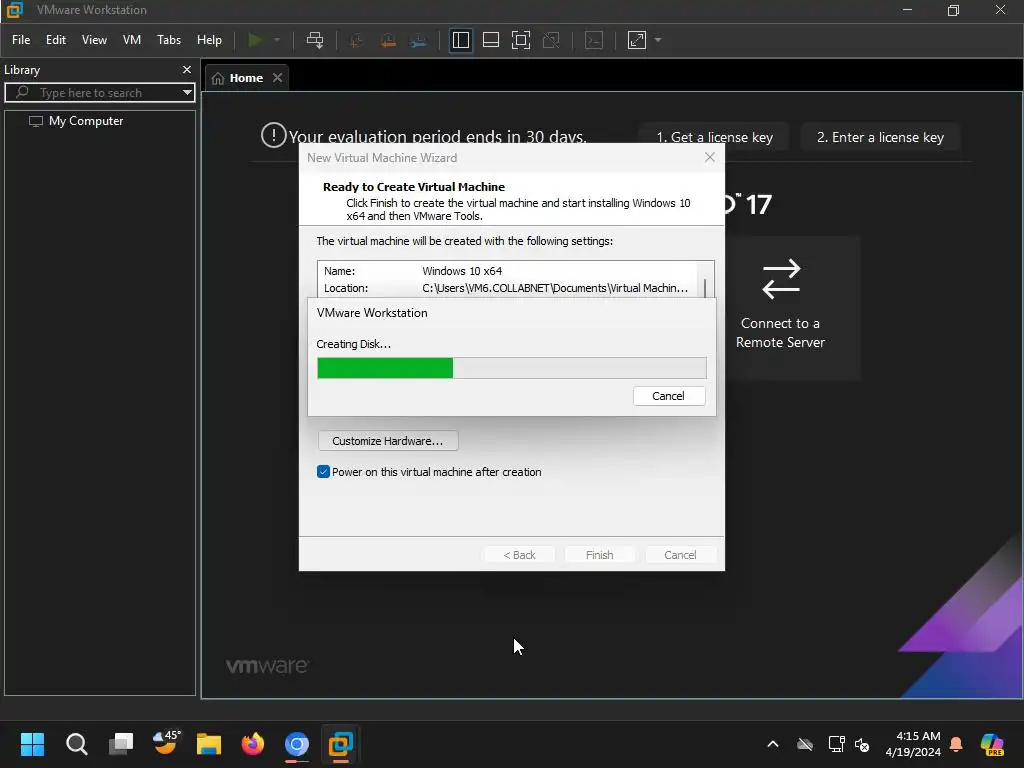Viewport: 1024px width, 768px height.
Task: Click the 'Windows 10 x64' name value
Action: coord(462,271)
